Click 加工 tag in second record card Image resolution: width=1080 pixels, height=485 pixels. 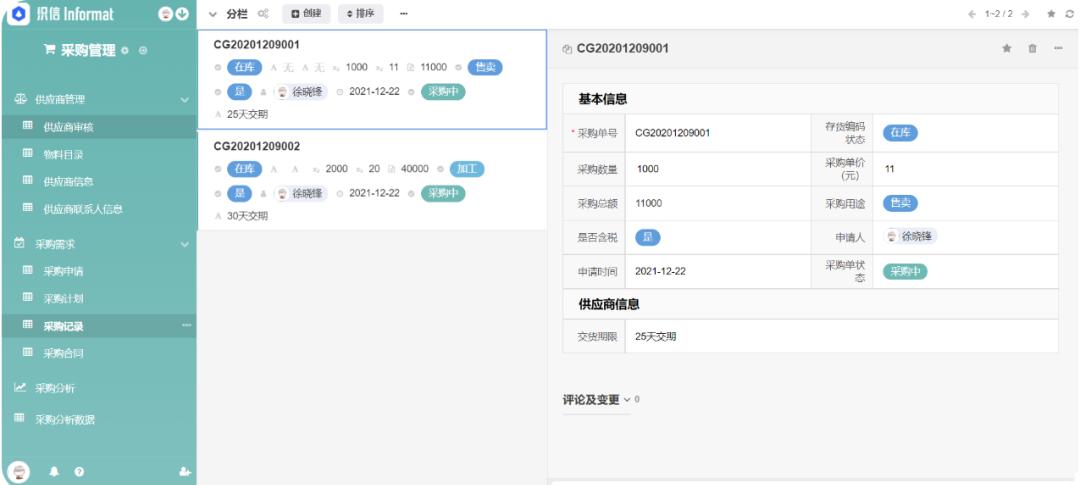pyautogui.click(x=467, y=169)
